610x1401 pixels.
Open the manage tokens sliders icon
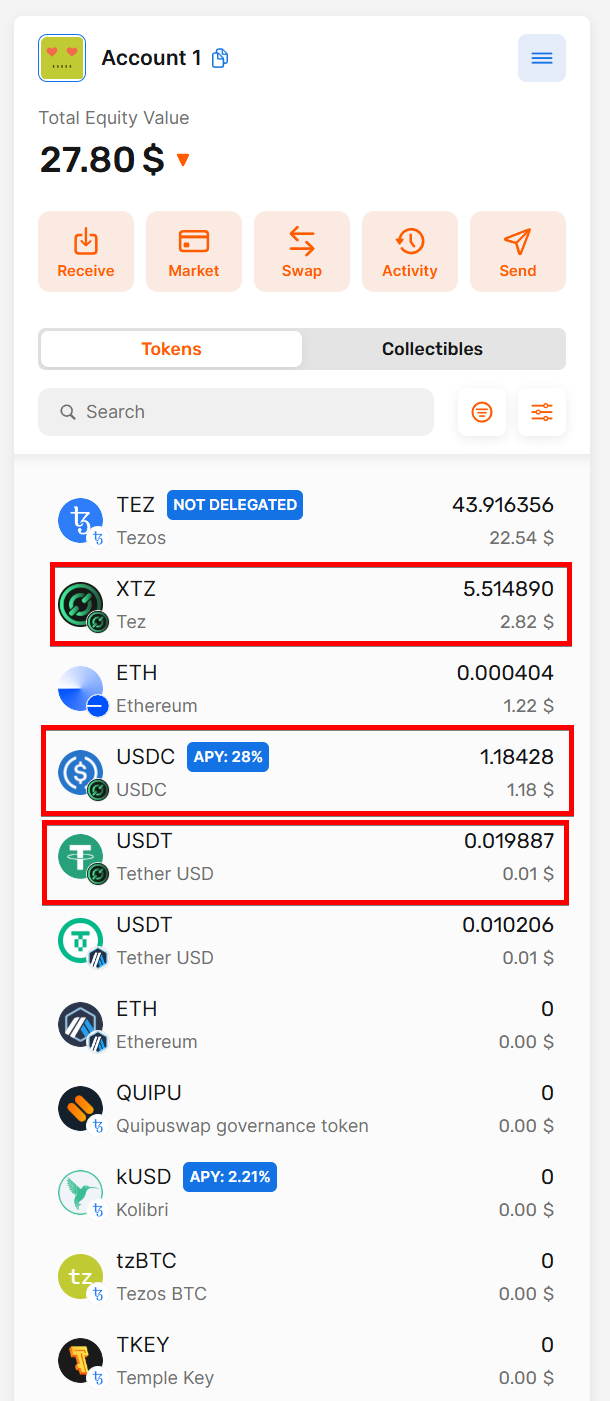[x=542, y=412]
